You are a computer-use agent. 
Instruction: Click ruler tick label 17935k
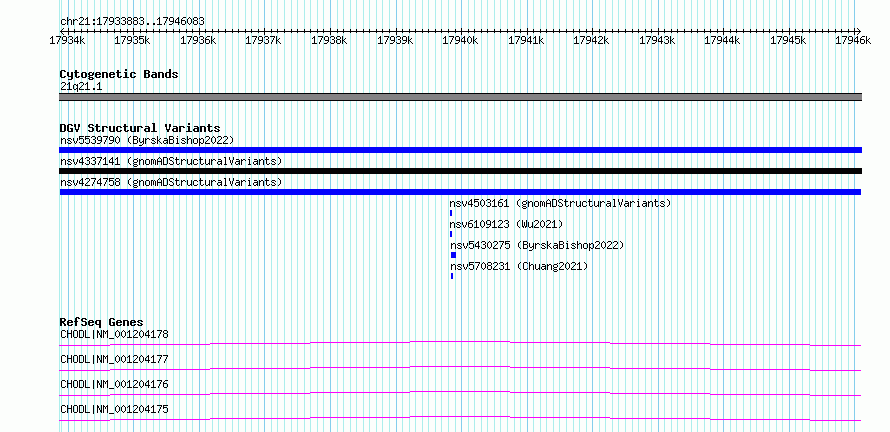coord(132,40)
